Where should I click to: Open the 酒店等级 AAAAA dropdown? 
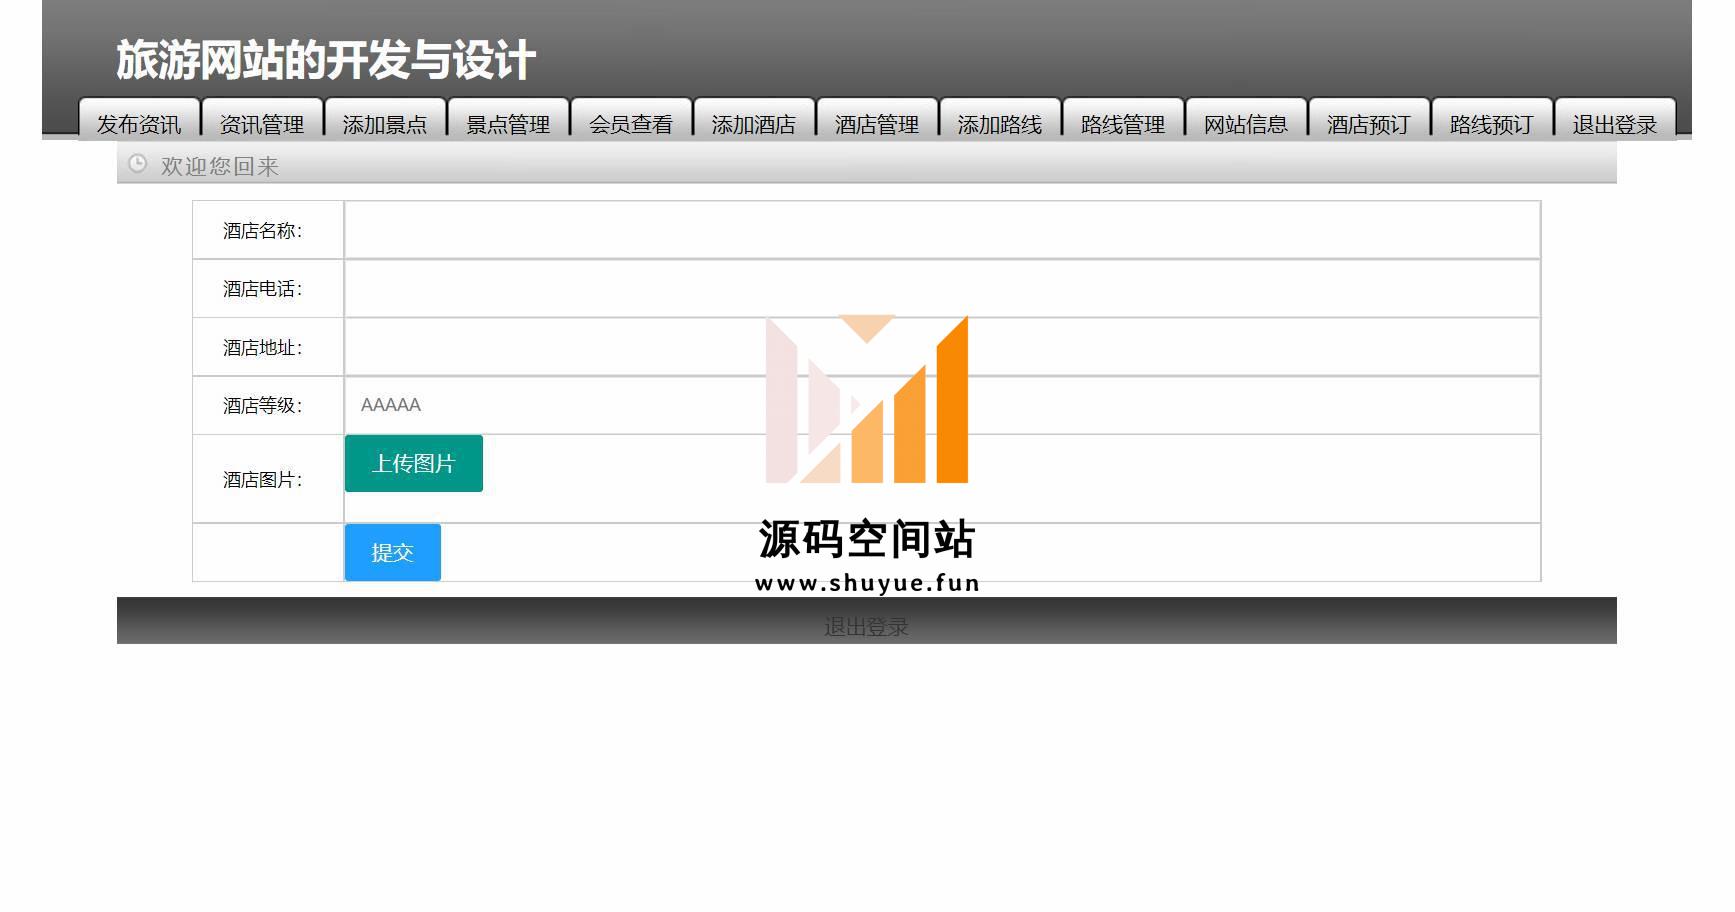942,405
